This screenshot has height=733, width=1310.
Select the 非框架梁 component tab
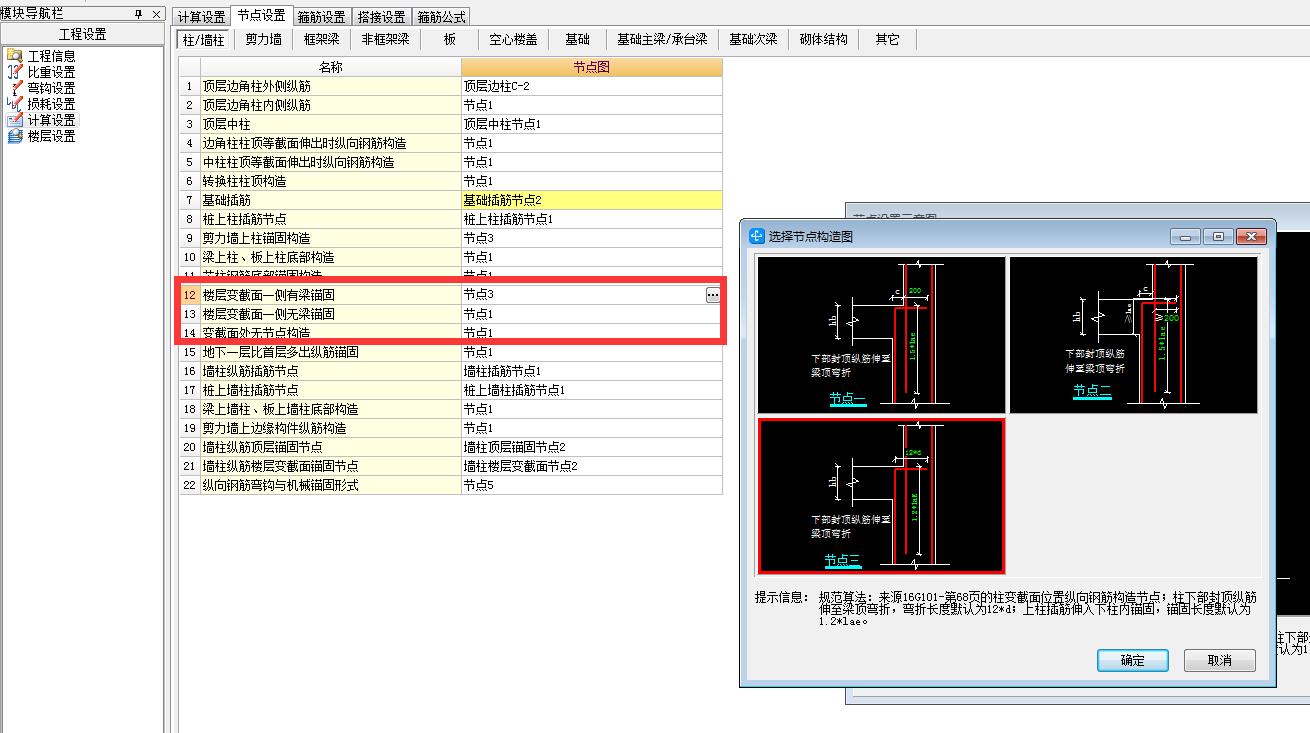click(x=385, y=39)
